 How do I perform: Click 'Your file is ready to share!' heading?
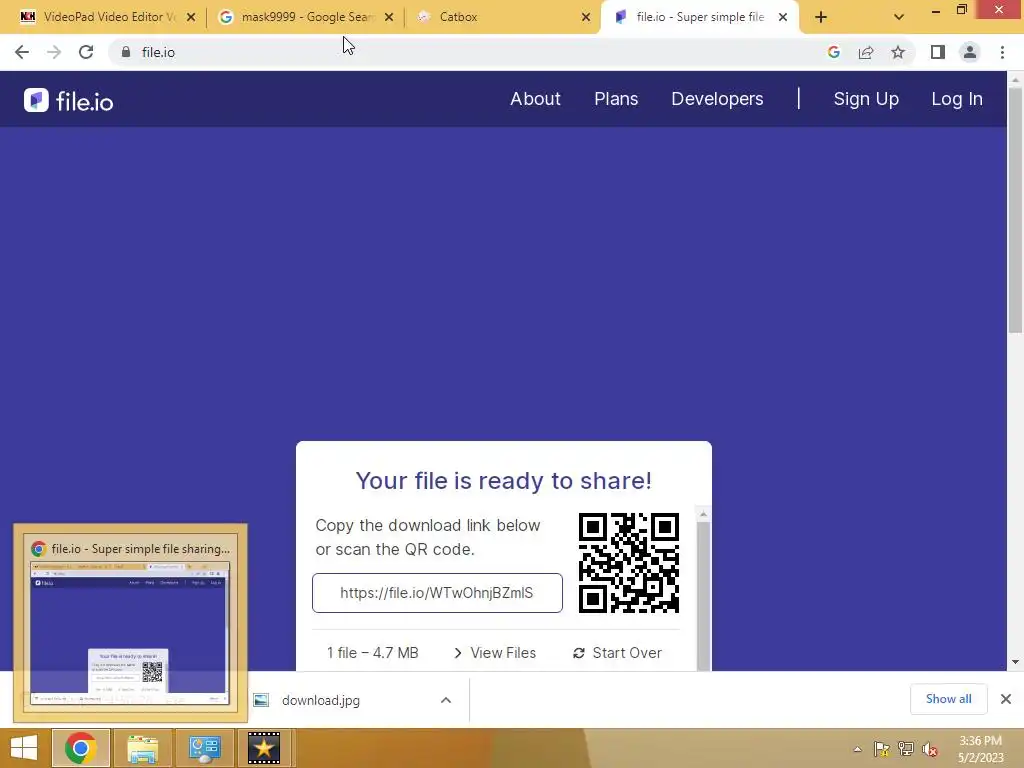point(504,481)
